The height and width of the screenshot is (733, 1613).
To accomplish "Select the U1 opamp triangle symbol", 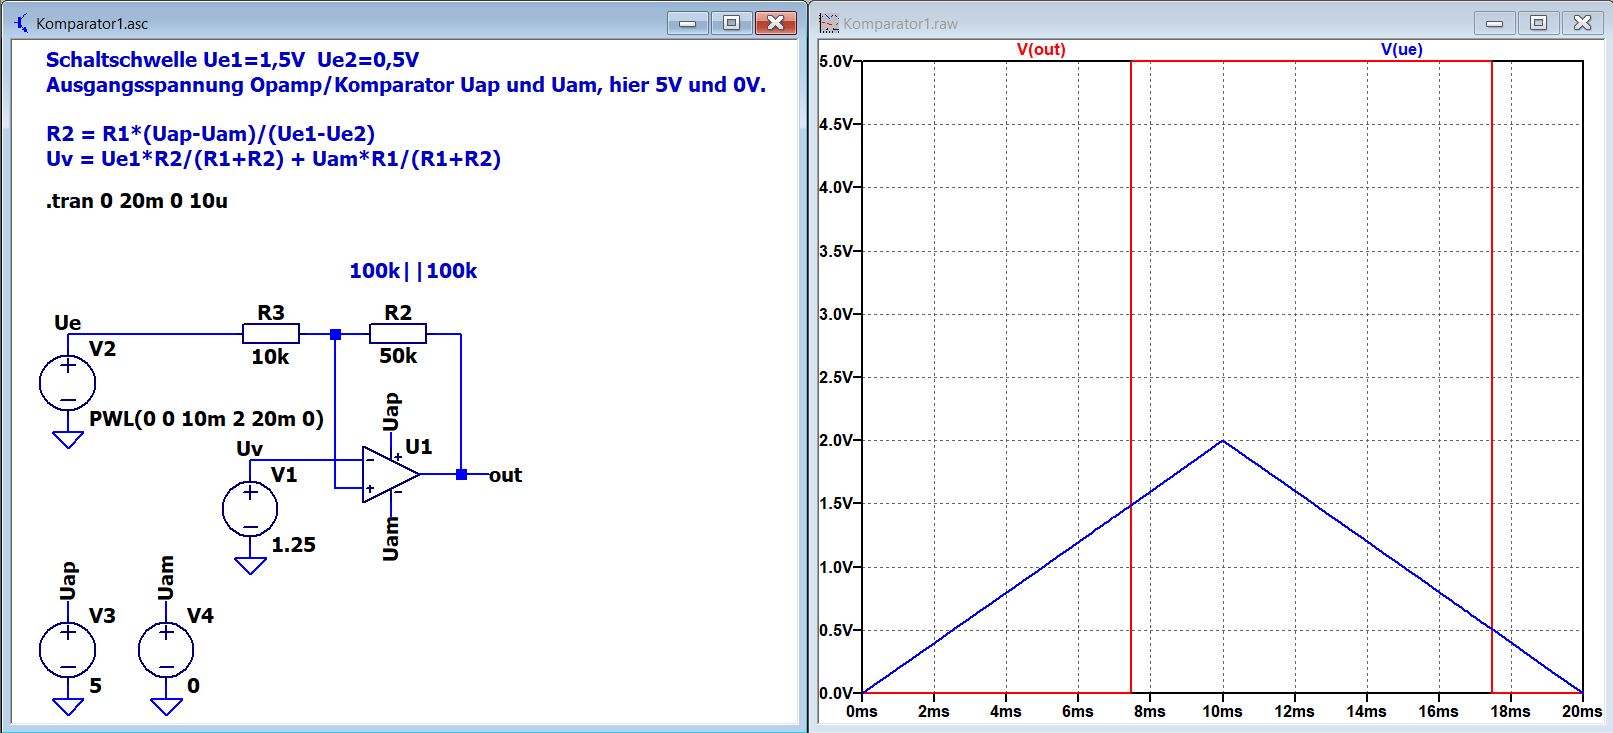I will (391, 474).
